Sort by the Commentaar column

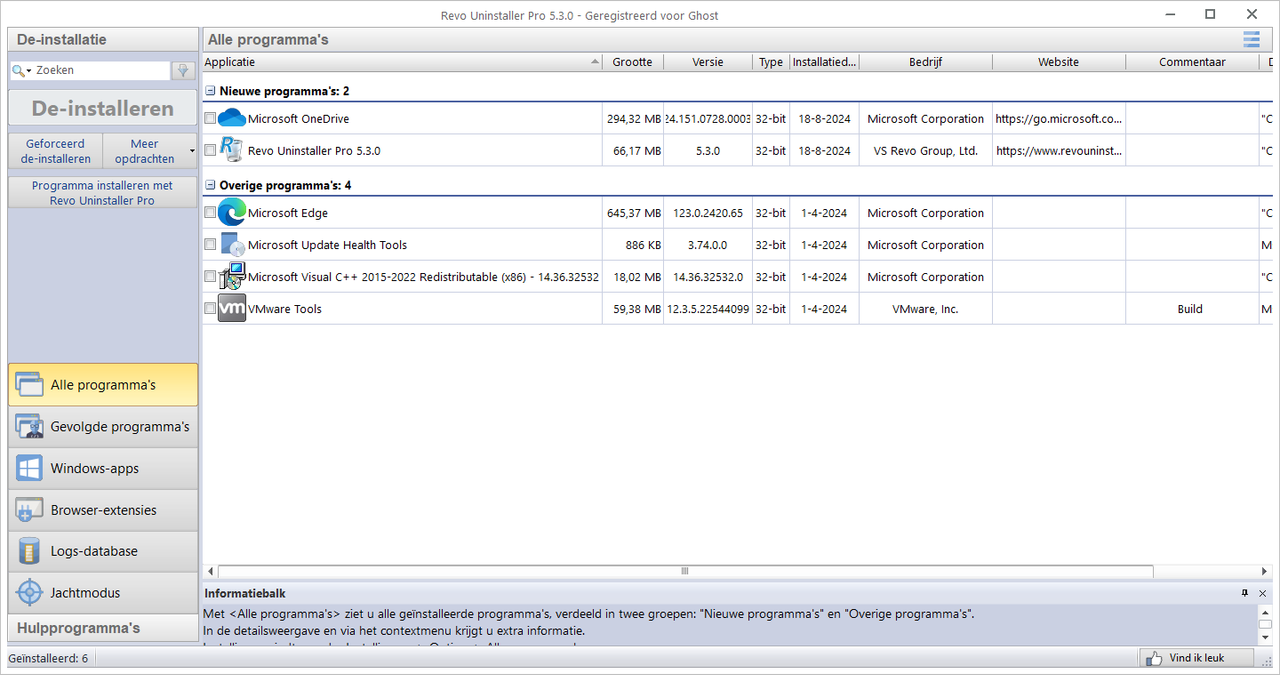(x=1192, y=62)
